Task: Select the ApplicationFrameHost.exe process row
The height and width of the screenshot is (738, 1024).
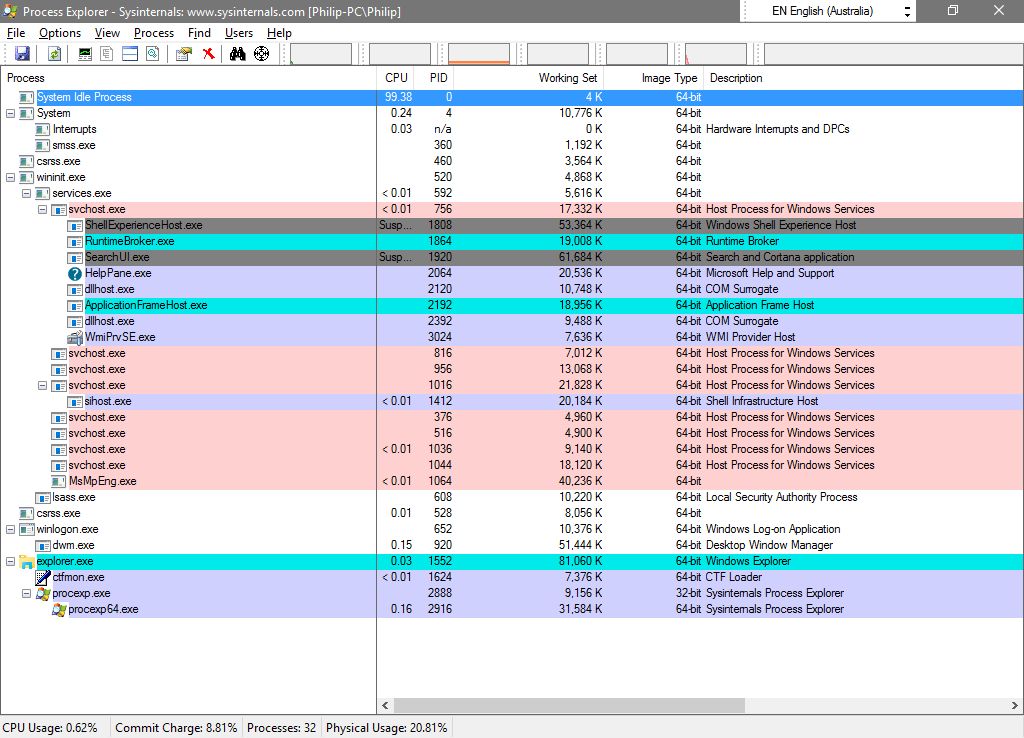Action: [x=512, y=306]
